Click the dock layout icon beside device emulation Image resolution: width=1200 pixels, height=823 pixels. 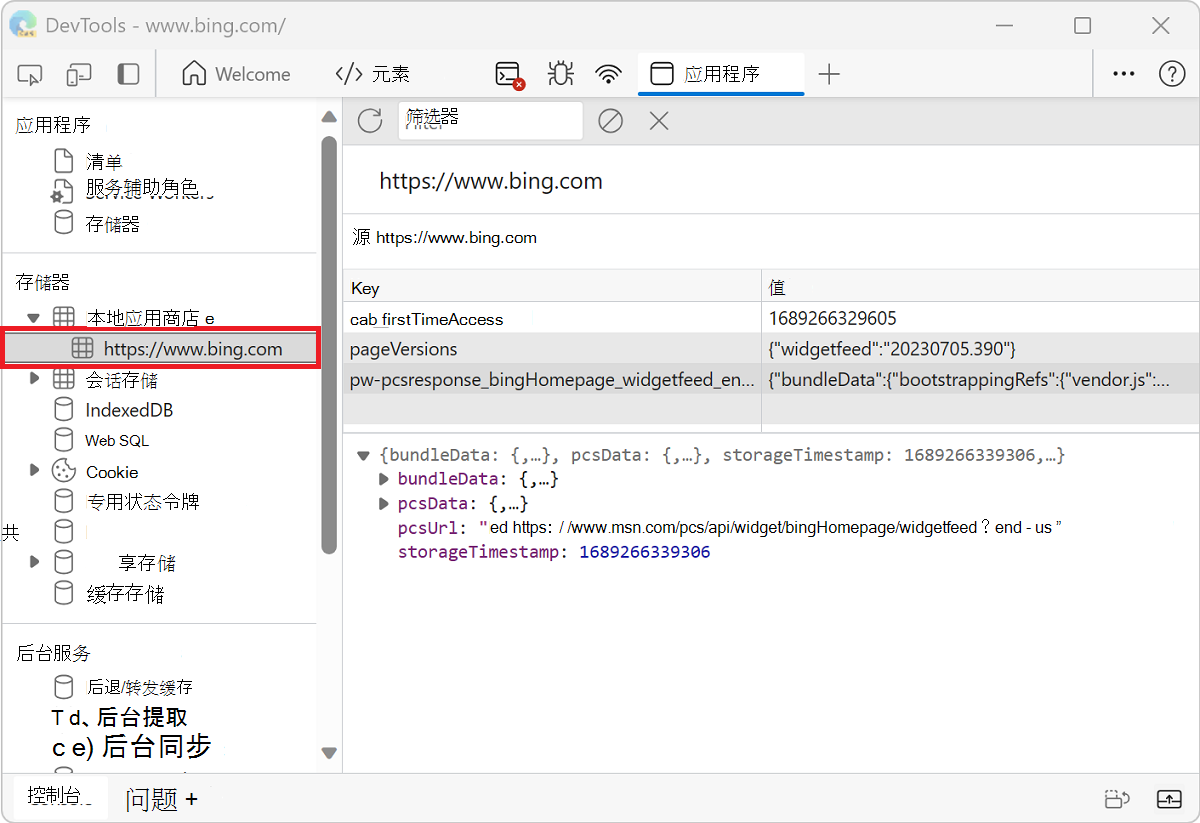click(x=126, y=74)
